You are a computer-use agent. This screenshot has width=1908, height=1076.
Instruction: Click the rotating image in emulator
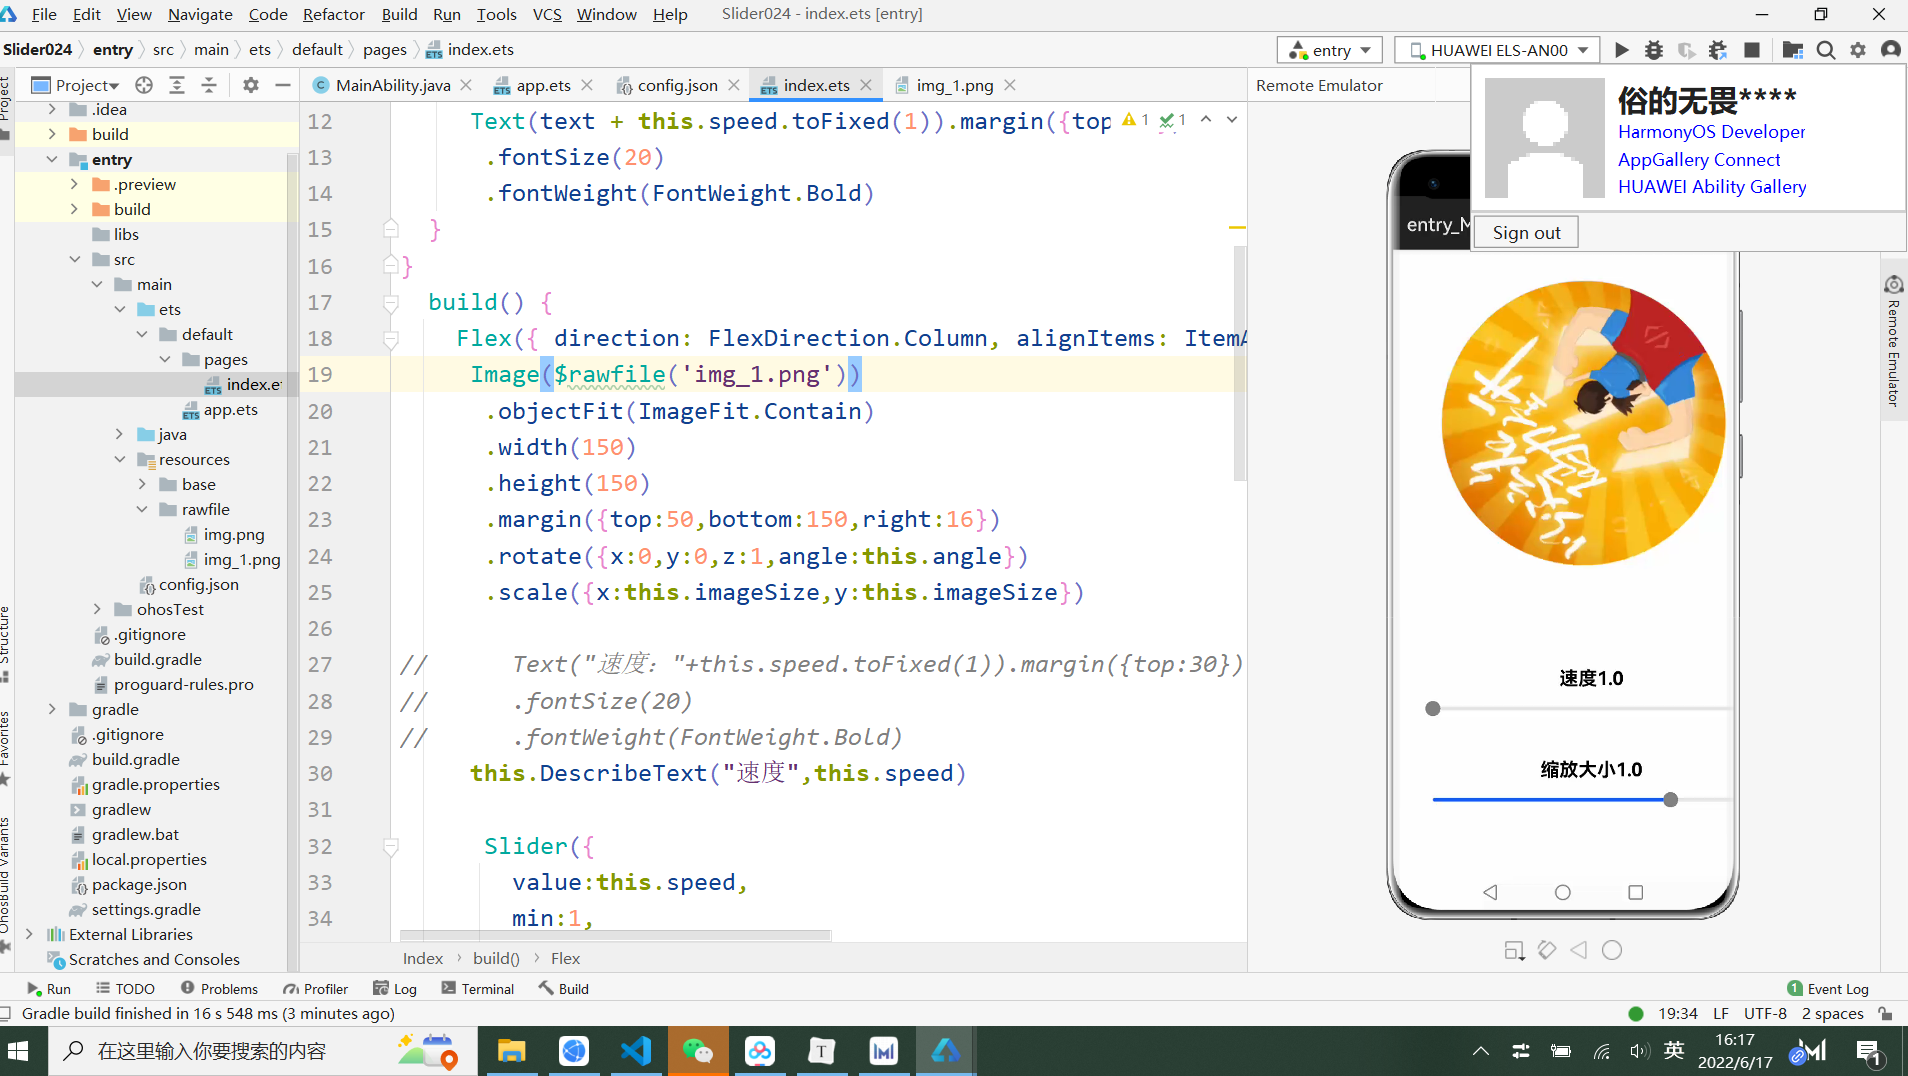tap(1584, 423)
